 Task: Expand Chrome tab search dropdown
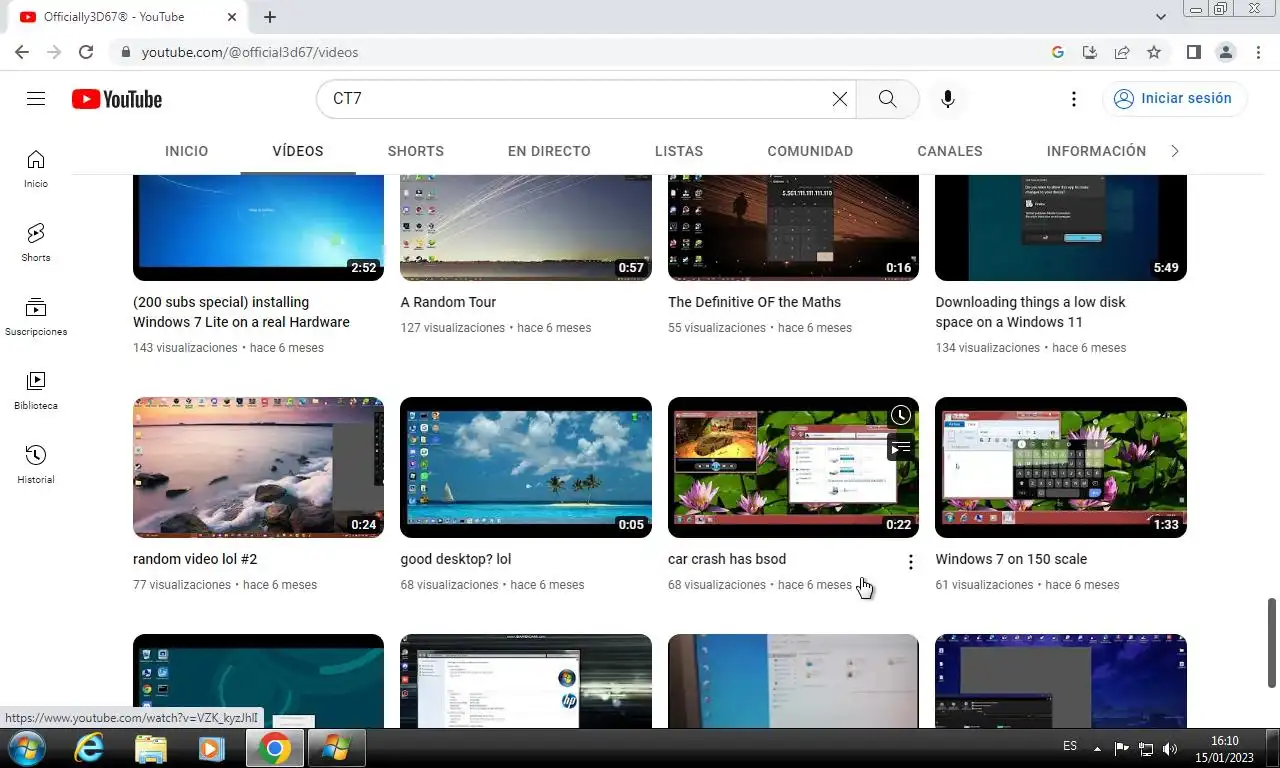(1161, 17)
